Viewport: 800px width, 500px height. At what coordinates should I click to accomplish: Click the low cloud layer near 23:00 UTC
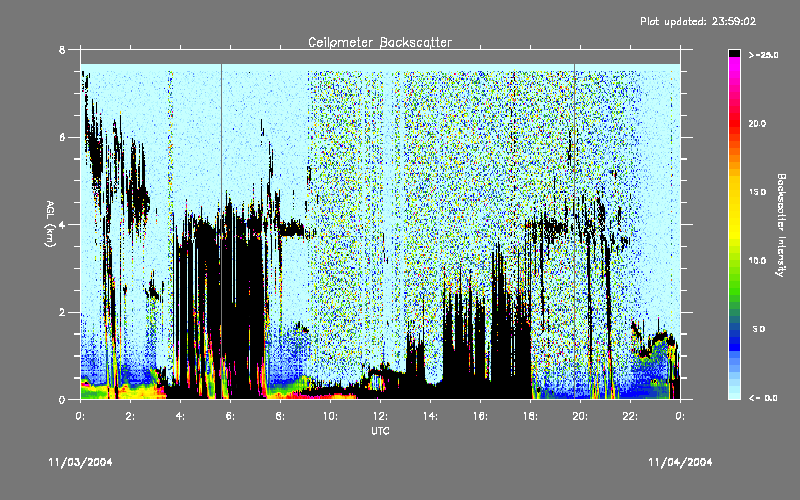pyautogui.click(x=657, y=341)
